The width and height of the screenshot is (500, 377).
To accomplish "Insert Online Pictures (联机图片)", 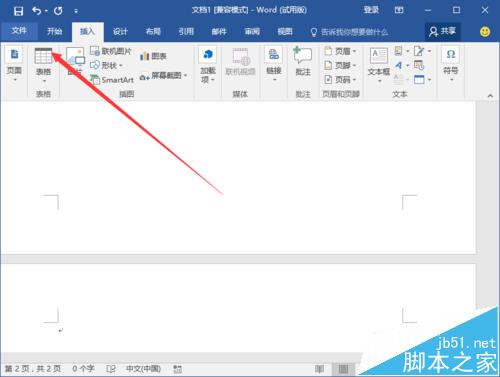I will pyautogui.click(x=111, y=51).
